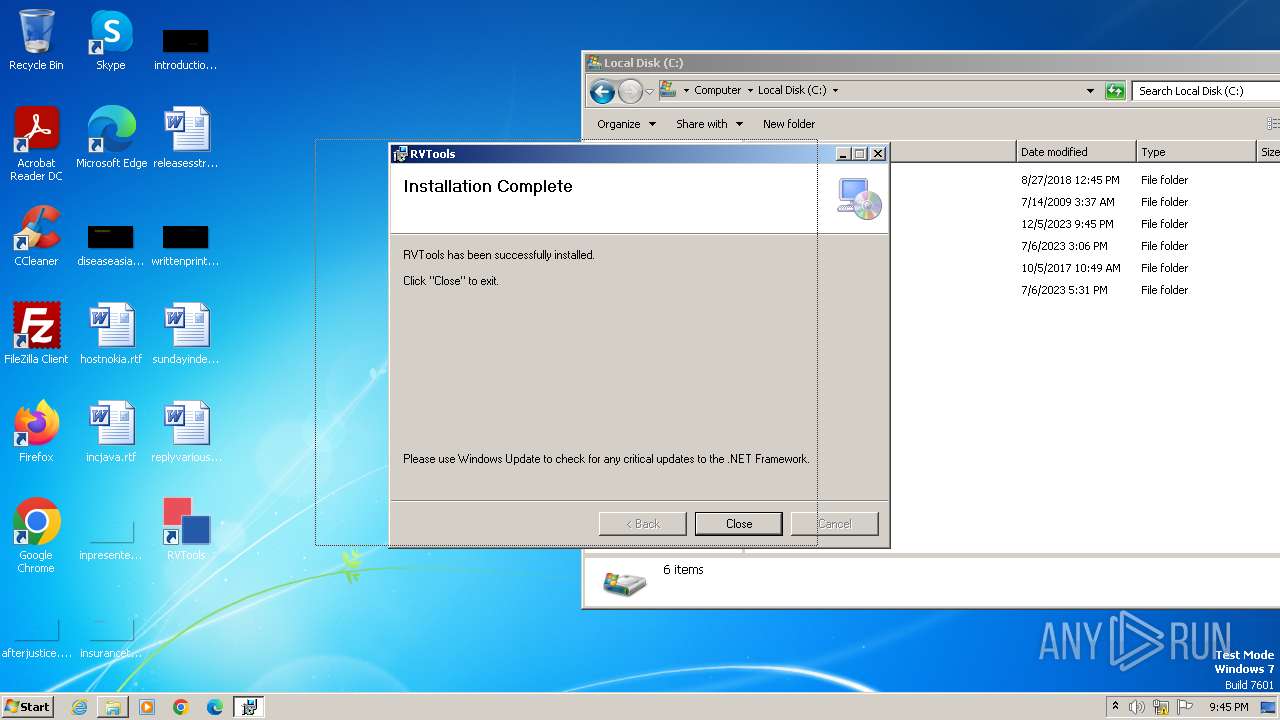Viewport: 1280px width, 720px height.
Task: Open Chrome from the taskbar
Action: pyautogui.click(x=181, y=707)
